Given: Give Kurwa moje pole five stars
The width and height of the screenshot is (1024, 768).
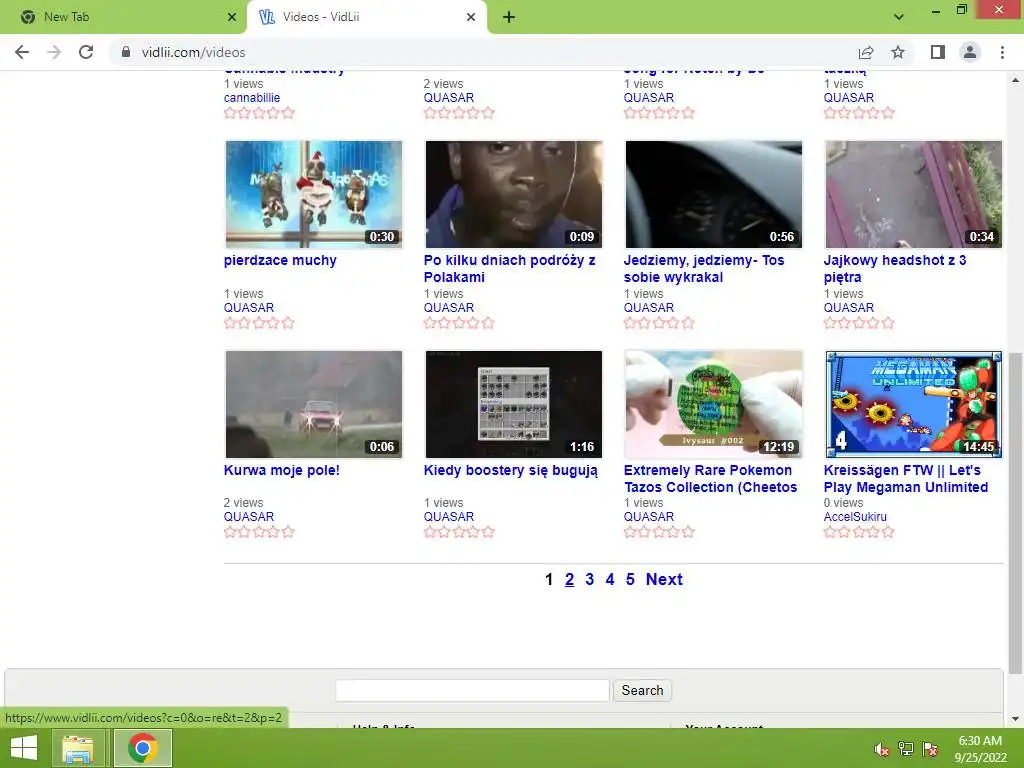Looking at the screenshot, I should [x=288, y=532].
